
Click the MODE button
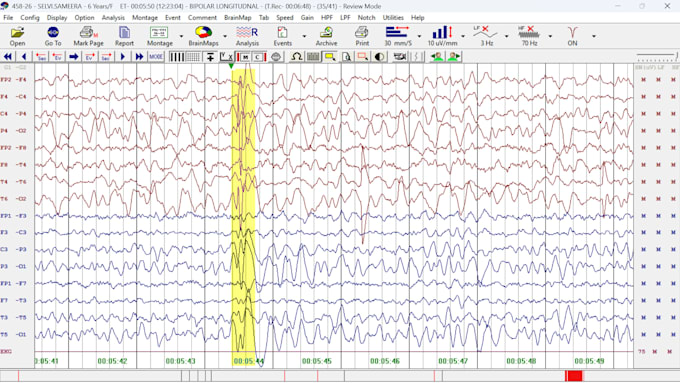pyautogui.click(x=156, y=57)
